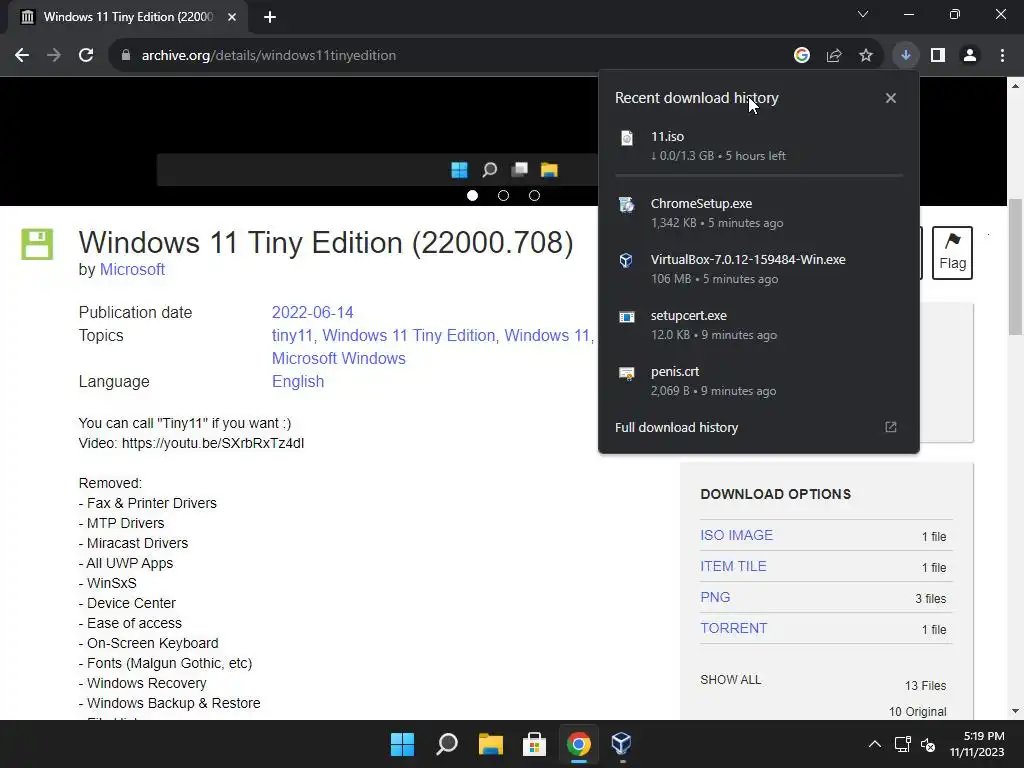The image size is (1024, 768).
Task: Open the Windows Start menu
Action: pyautogui.click(x=402, y=744)
